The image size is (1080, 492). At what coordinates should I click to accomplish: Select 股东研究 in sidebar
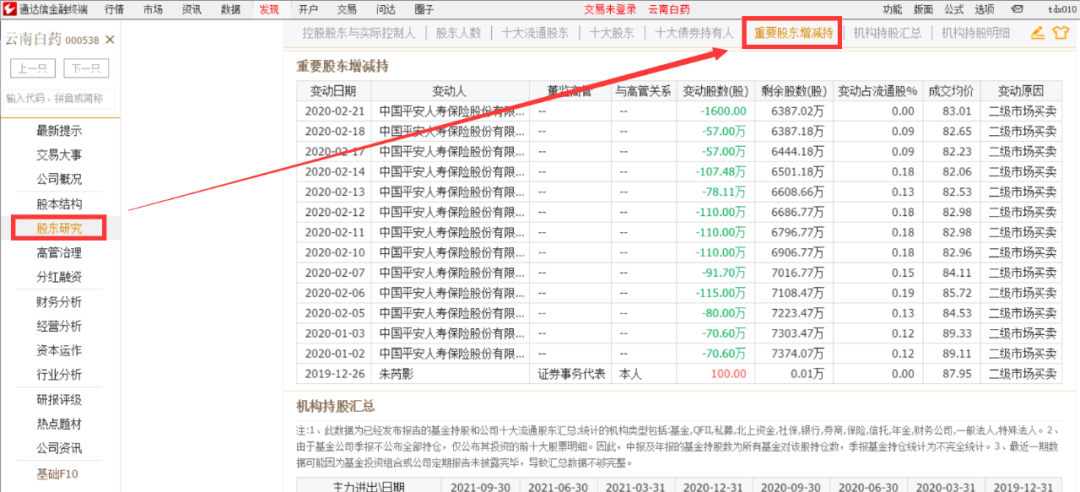(59, 228)
